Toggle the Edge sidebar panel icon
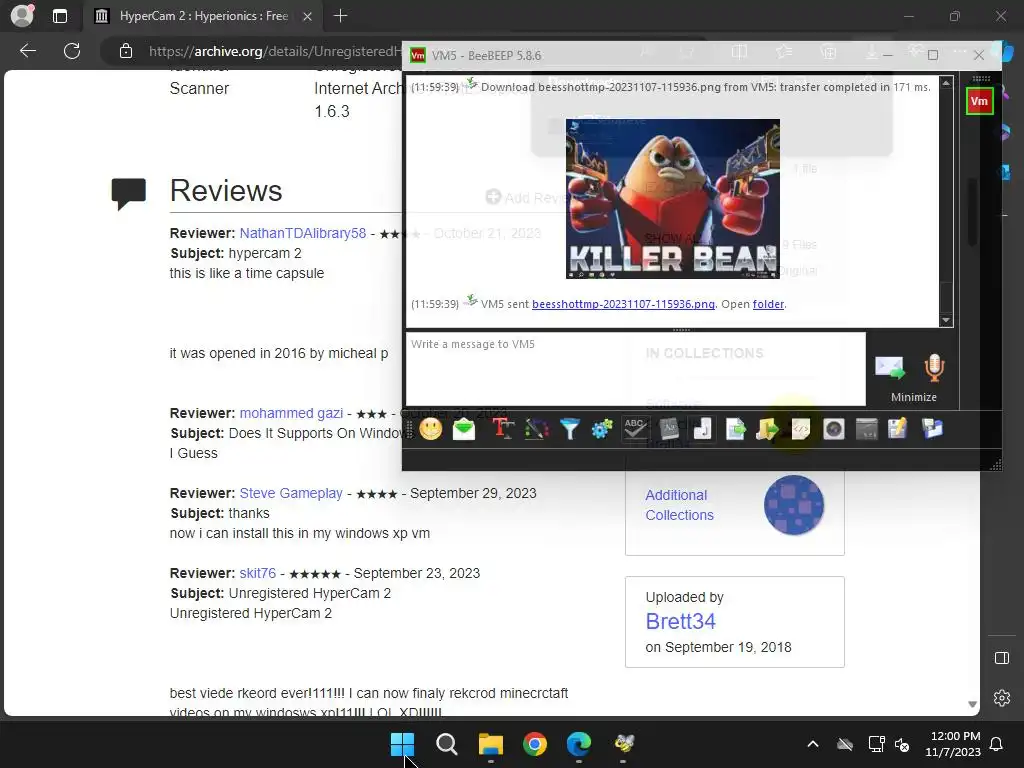The width and height of the screenshot is (1024, 768). pos(1002,658)
